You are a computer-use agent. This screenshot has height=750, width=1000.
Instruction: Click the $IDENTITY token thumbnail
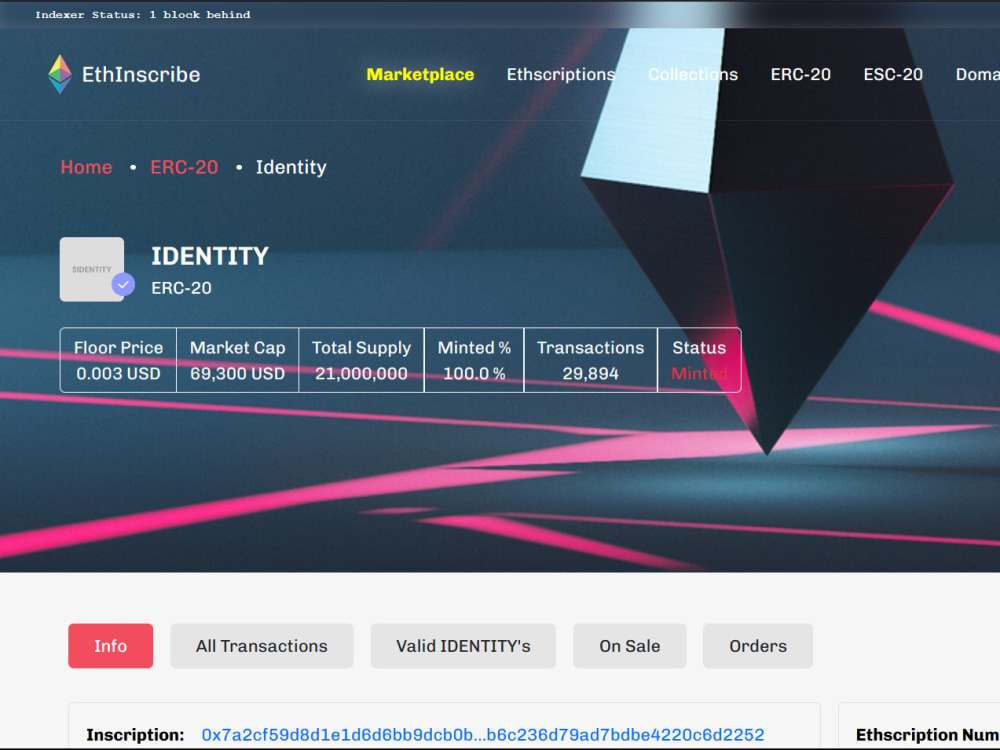click(92, 269)
